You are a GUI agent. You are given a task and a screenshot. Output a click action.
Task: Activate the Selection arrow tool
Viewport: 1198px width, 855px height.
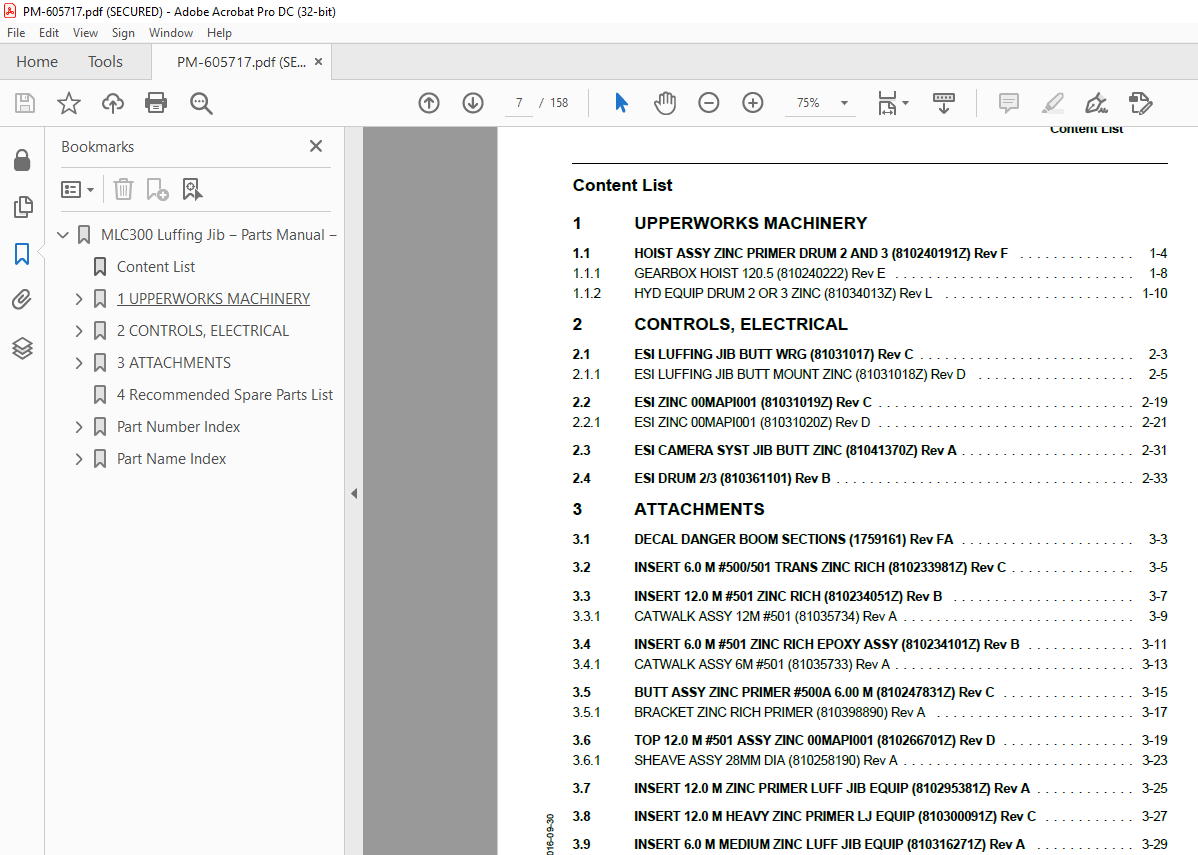[621, 103]
